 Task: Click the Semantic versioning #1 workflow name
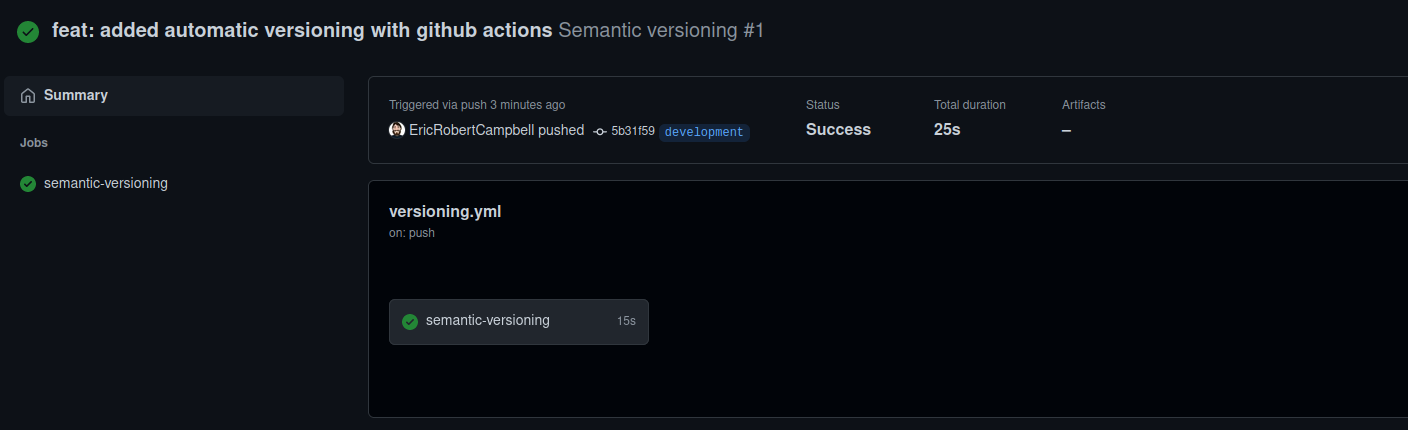pyautogui.click(x=661, y=30)
